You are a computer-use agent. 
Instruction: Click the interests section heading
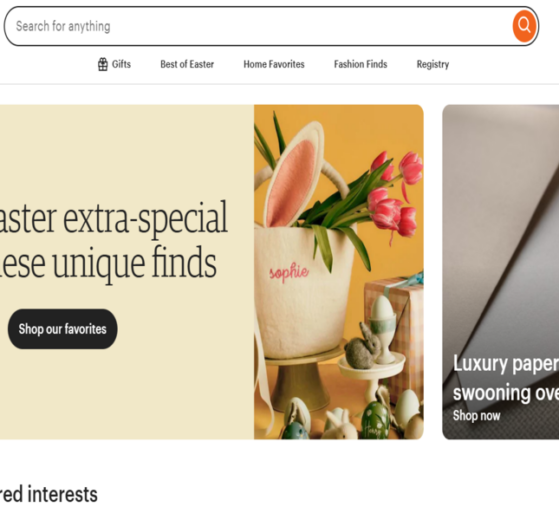pos(49,494)
